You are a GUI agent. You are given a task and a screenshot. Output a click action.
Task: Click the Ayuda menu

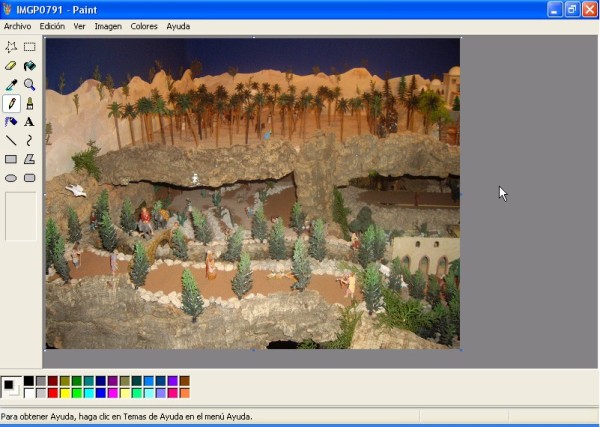[x=178, y=26]
